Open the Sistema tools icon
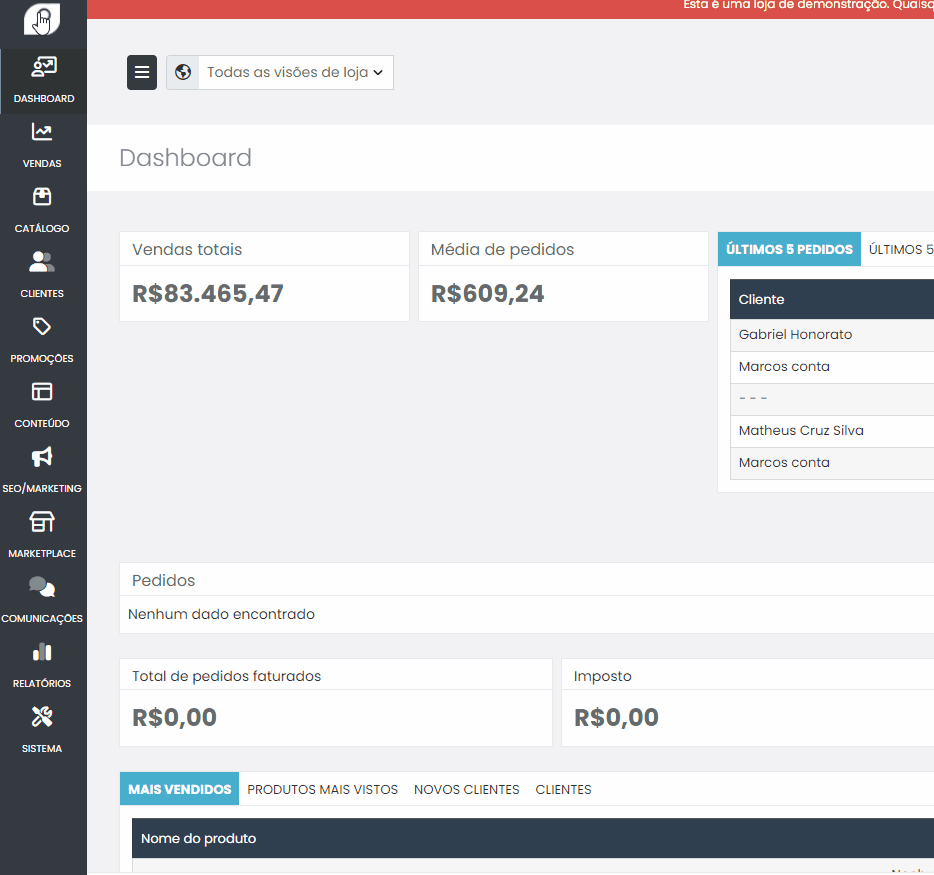Viewport: 934px width, 875px height. (42, 717)
